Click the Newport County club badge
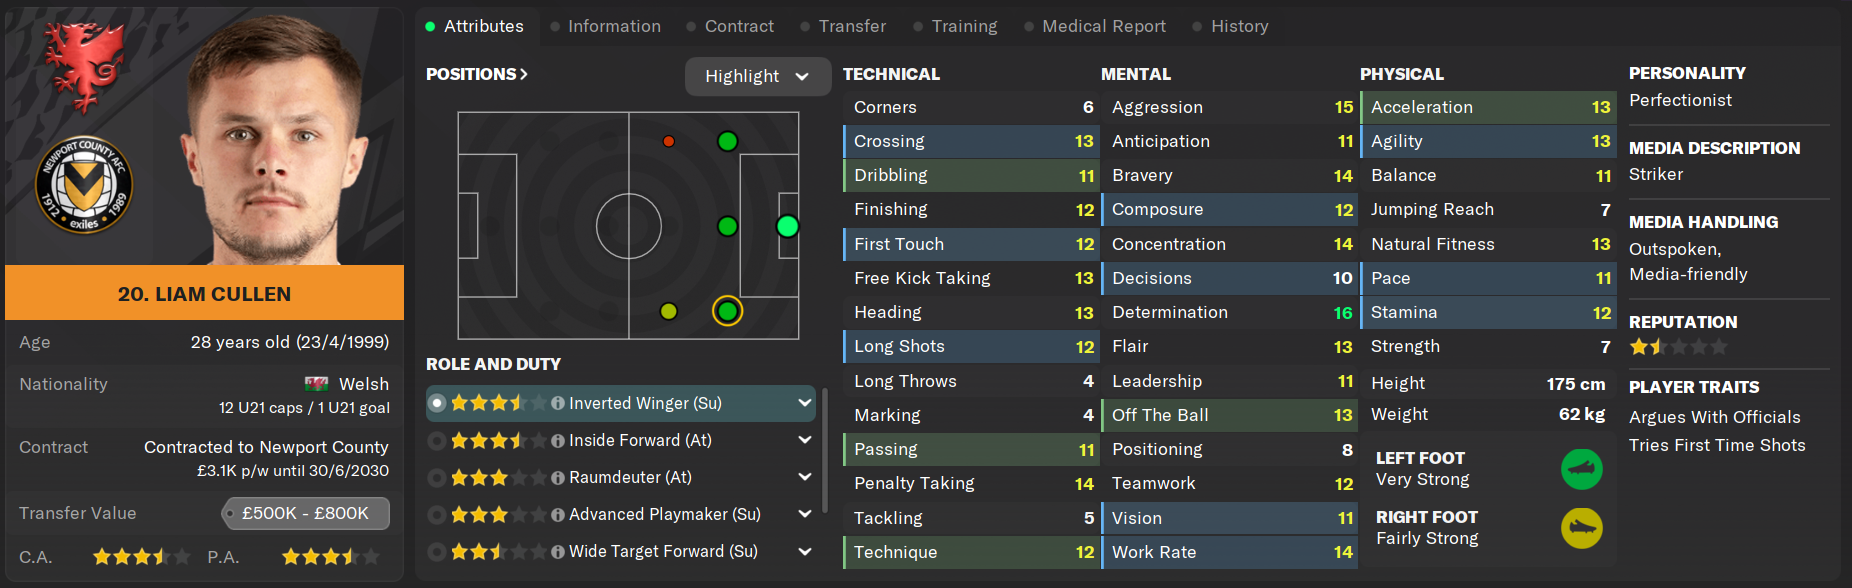 [x=84, y=185]
